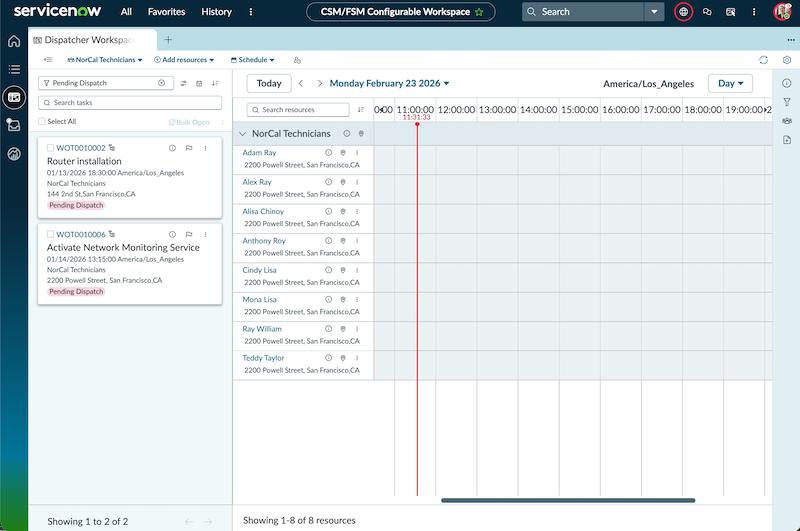Click the refresh icon in dispatcher toolbar

pos(763,60)
